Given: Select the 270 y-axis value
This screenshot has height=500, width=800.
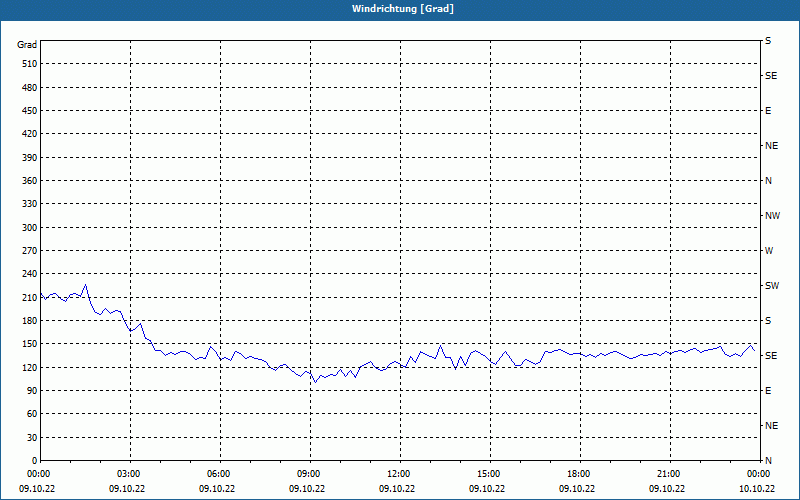Looking at the screenshot, I should pyautogui.click(x=30, y=251).
